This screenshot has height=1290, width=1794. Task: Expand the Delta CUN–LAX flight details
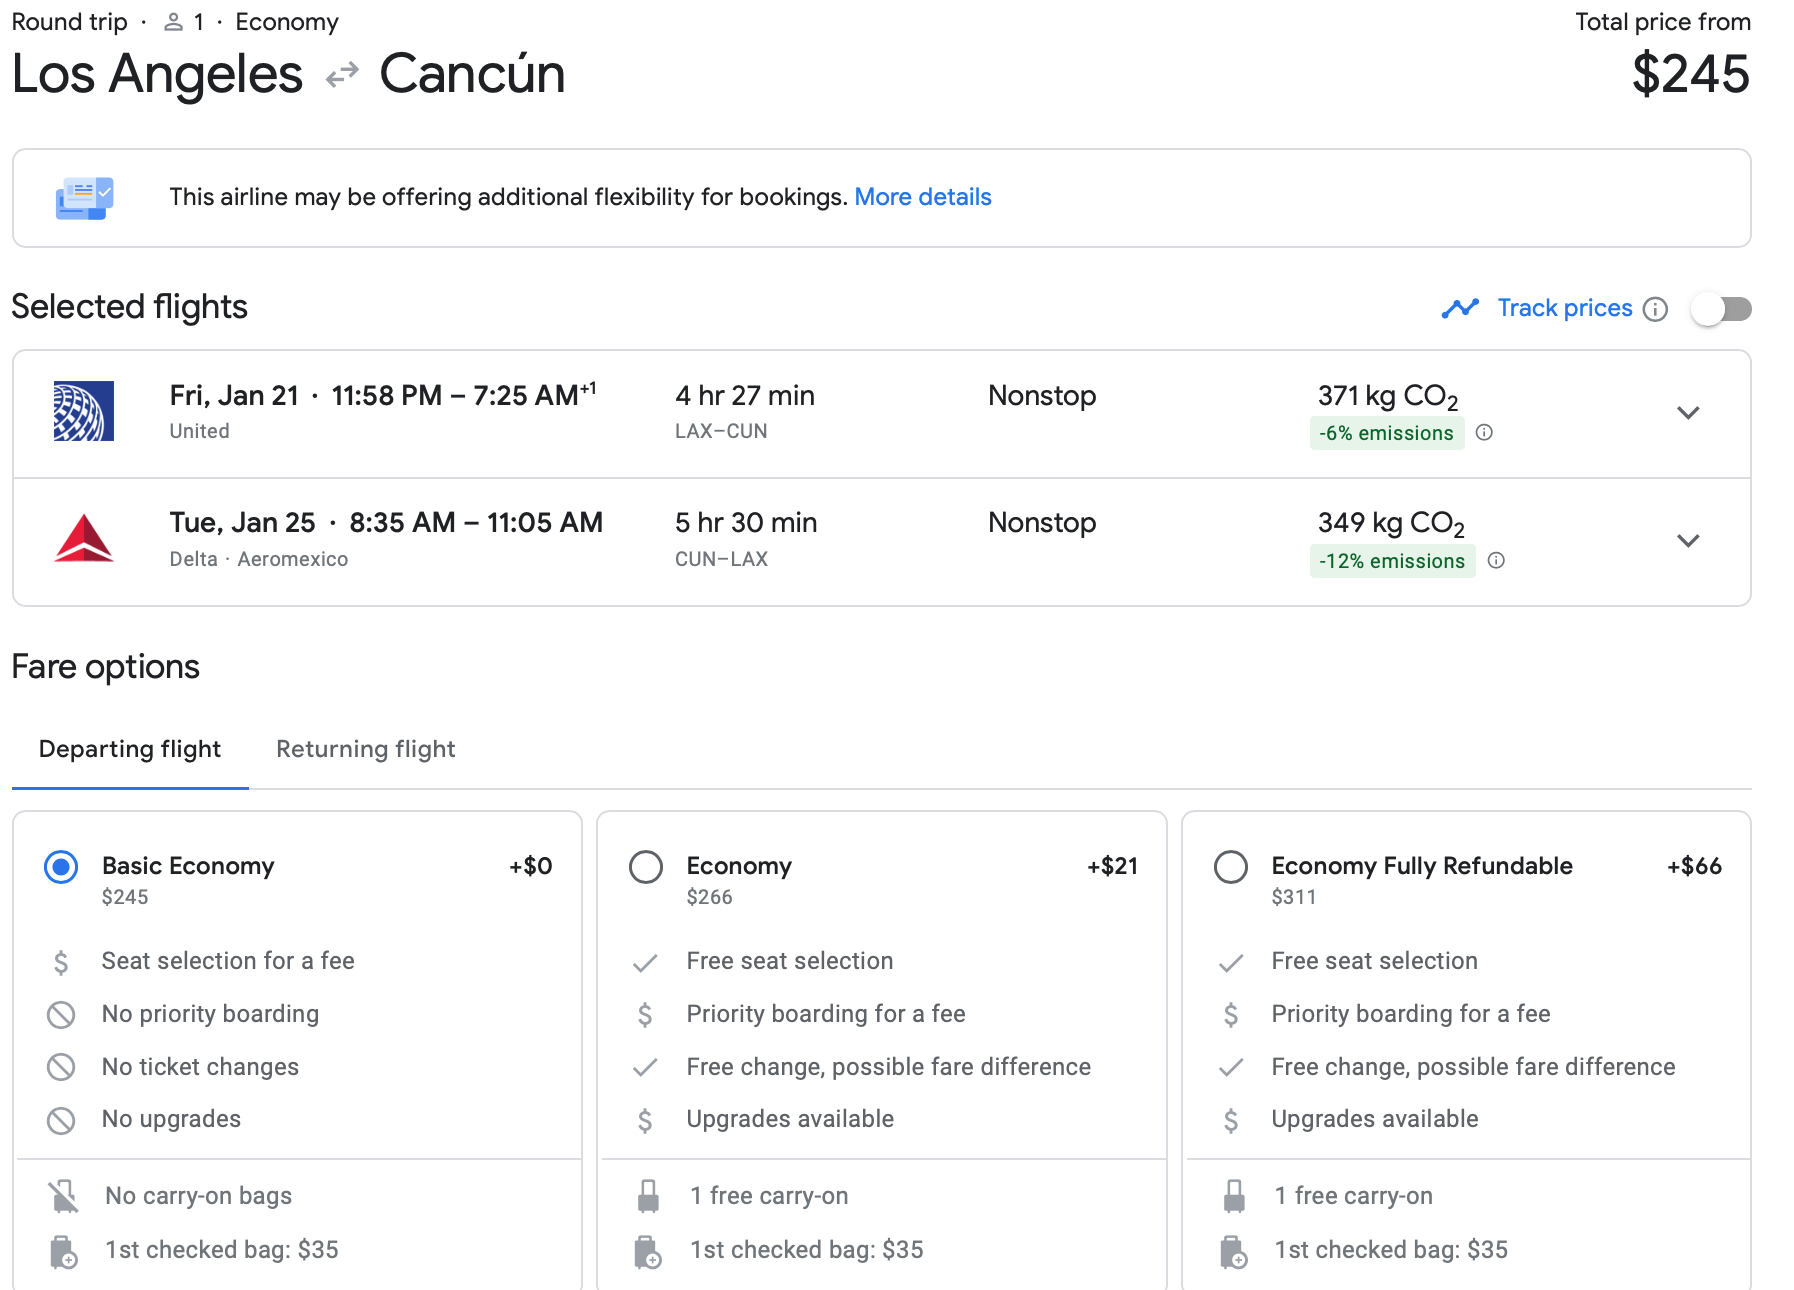[1688, 541]
